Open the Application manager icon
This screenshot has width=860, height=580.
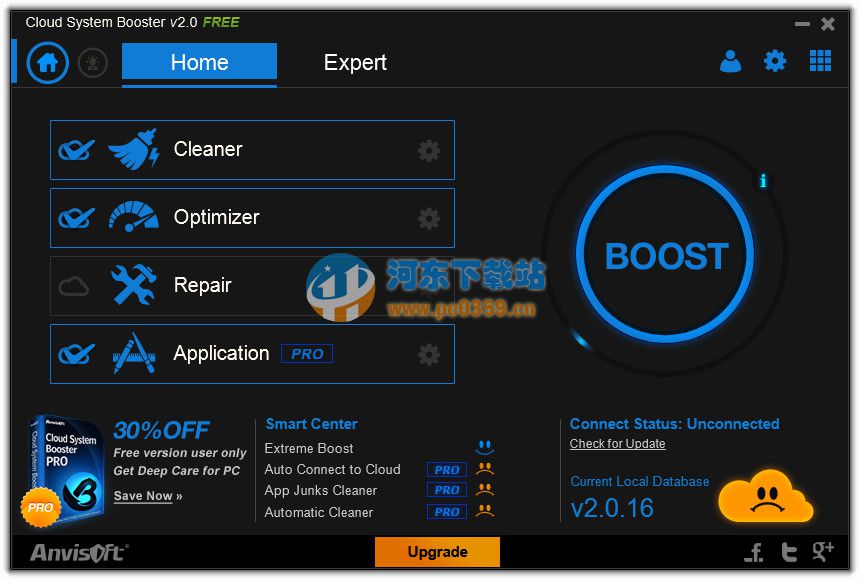click(x=132, y=353)
